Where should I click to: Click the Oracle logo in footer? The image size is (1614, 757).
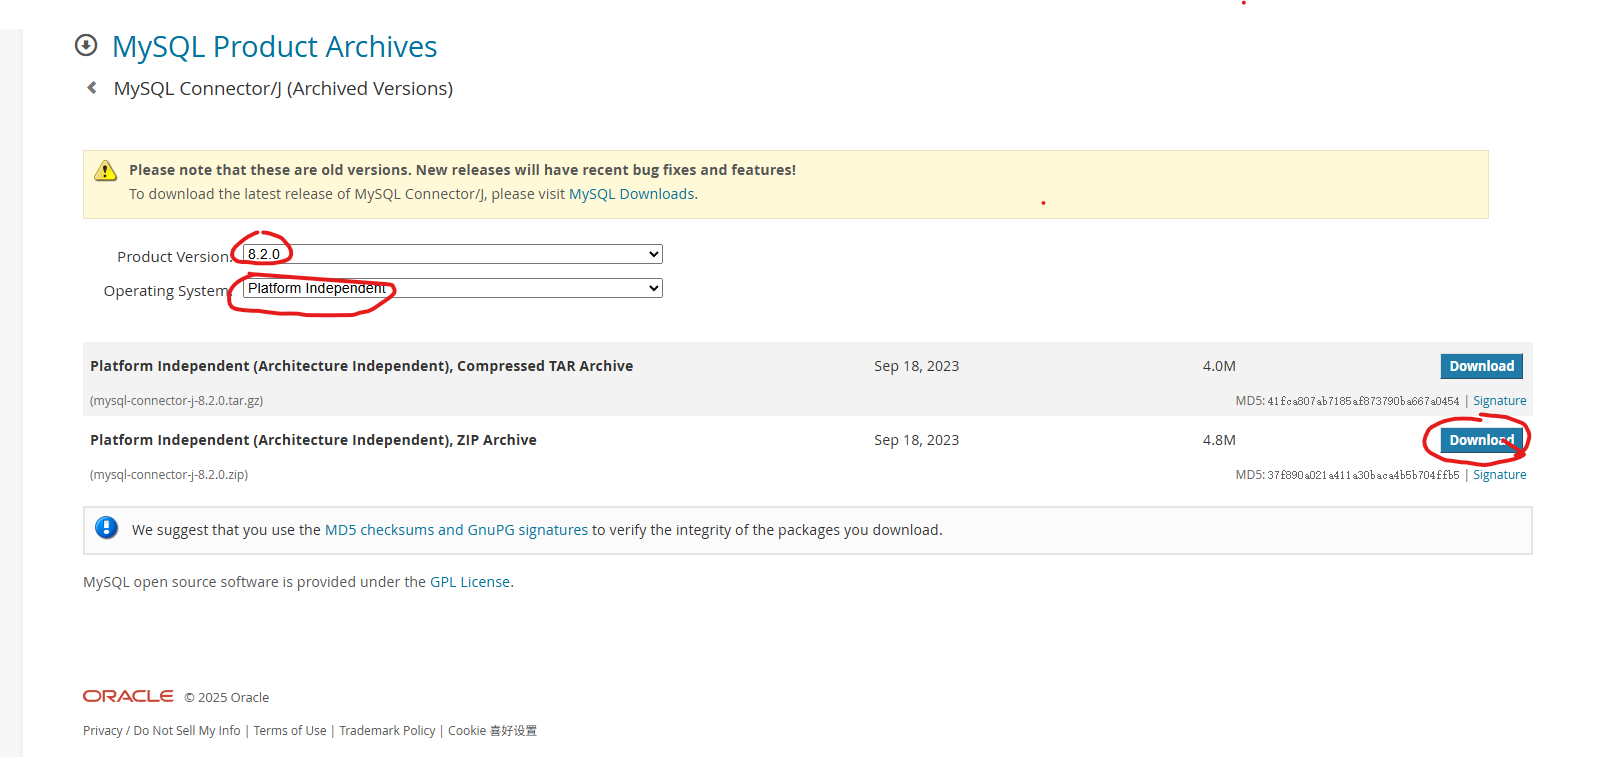[x=128, y=696]
